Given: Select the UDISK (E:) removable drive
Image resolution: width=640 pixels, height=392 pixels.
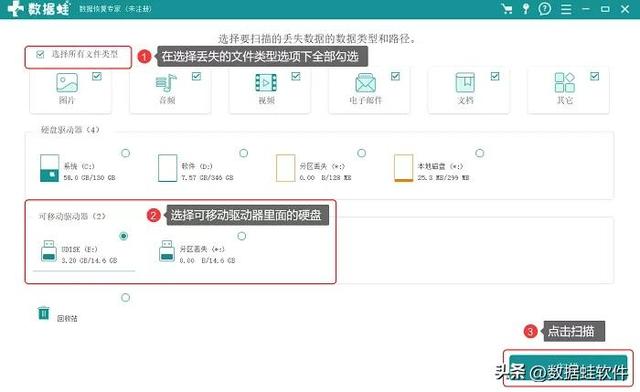Looking at the screenshot, I should (x=124, y=236).
